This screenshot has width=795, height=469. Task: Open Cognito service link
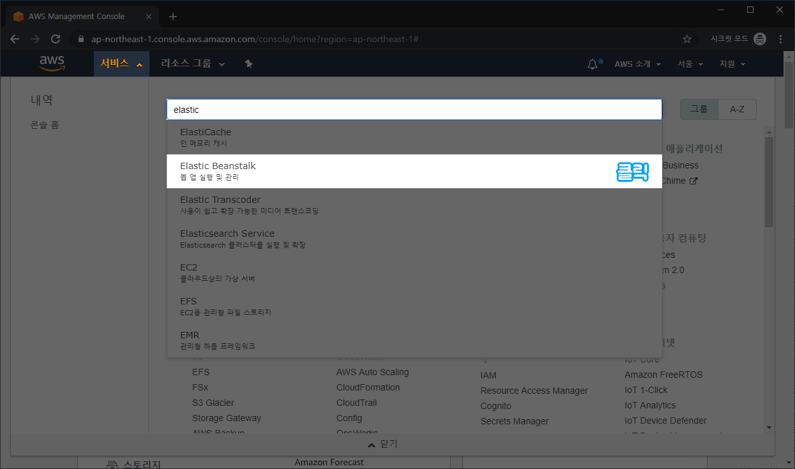pyautogui.click(x=496, y=406)
